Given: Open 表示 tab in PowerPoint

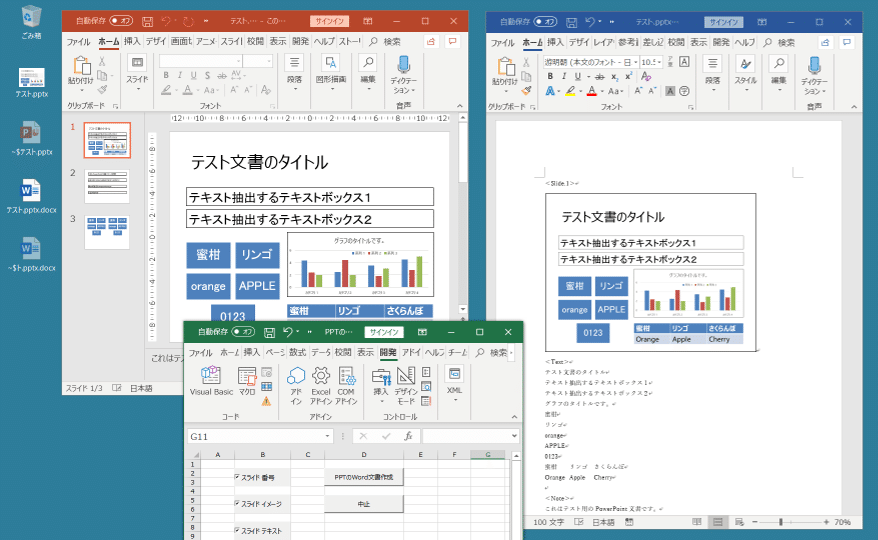Looking at the screenshot, I should click(277, 41).
